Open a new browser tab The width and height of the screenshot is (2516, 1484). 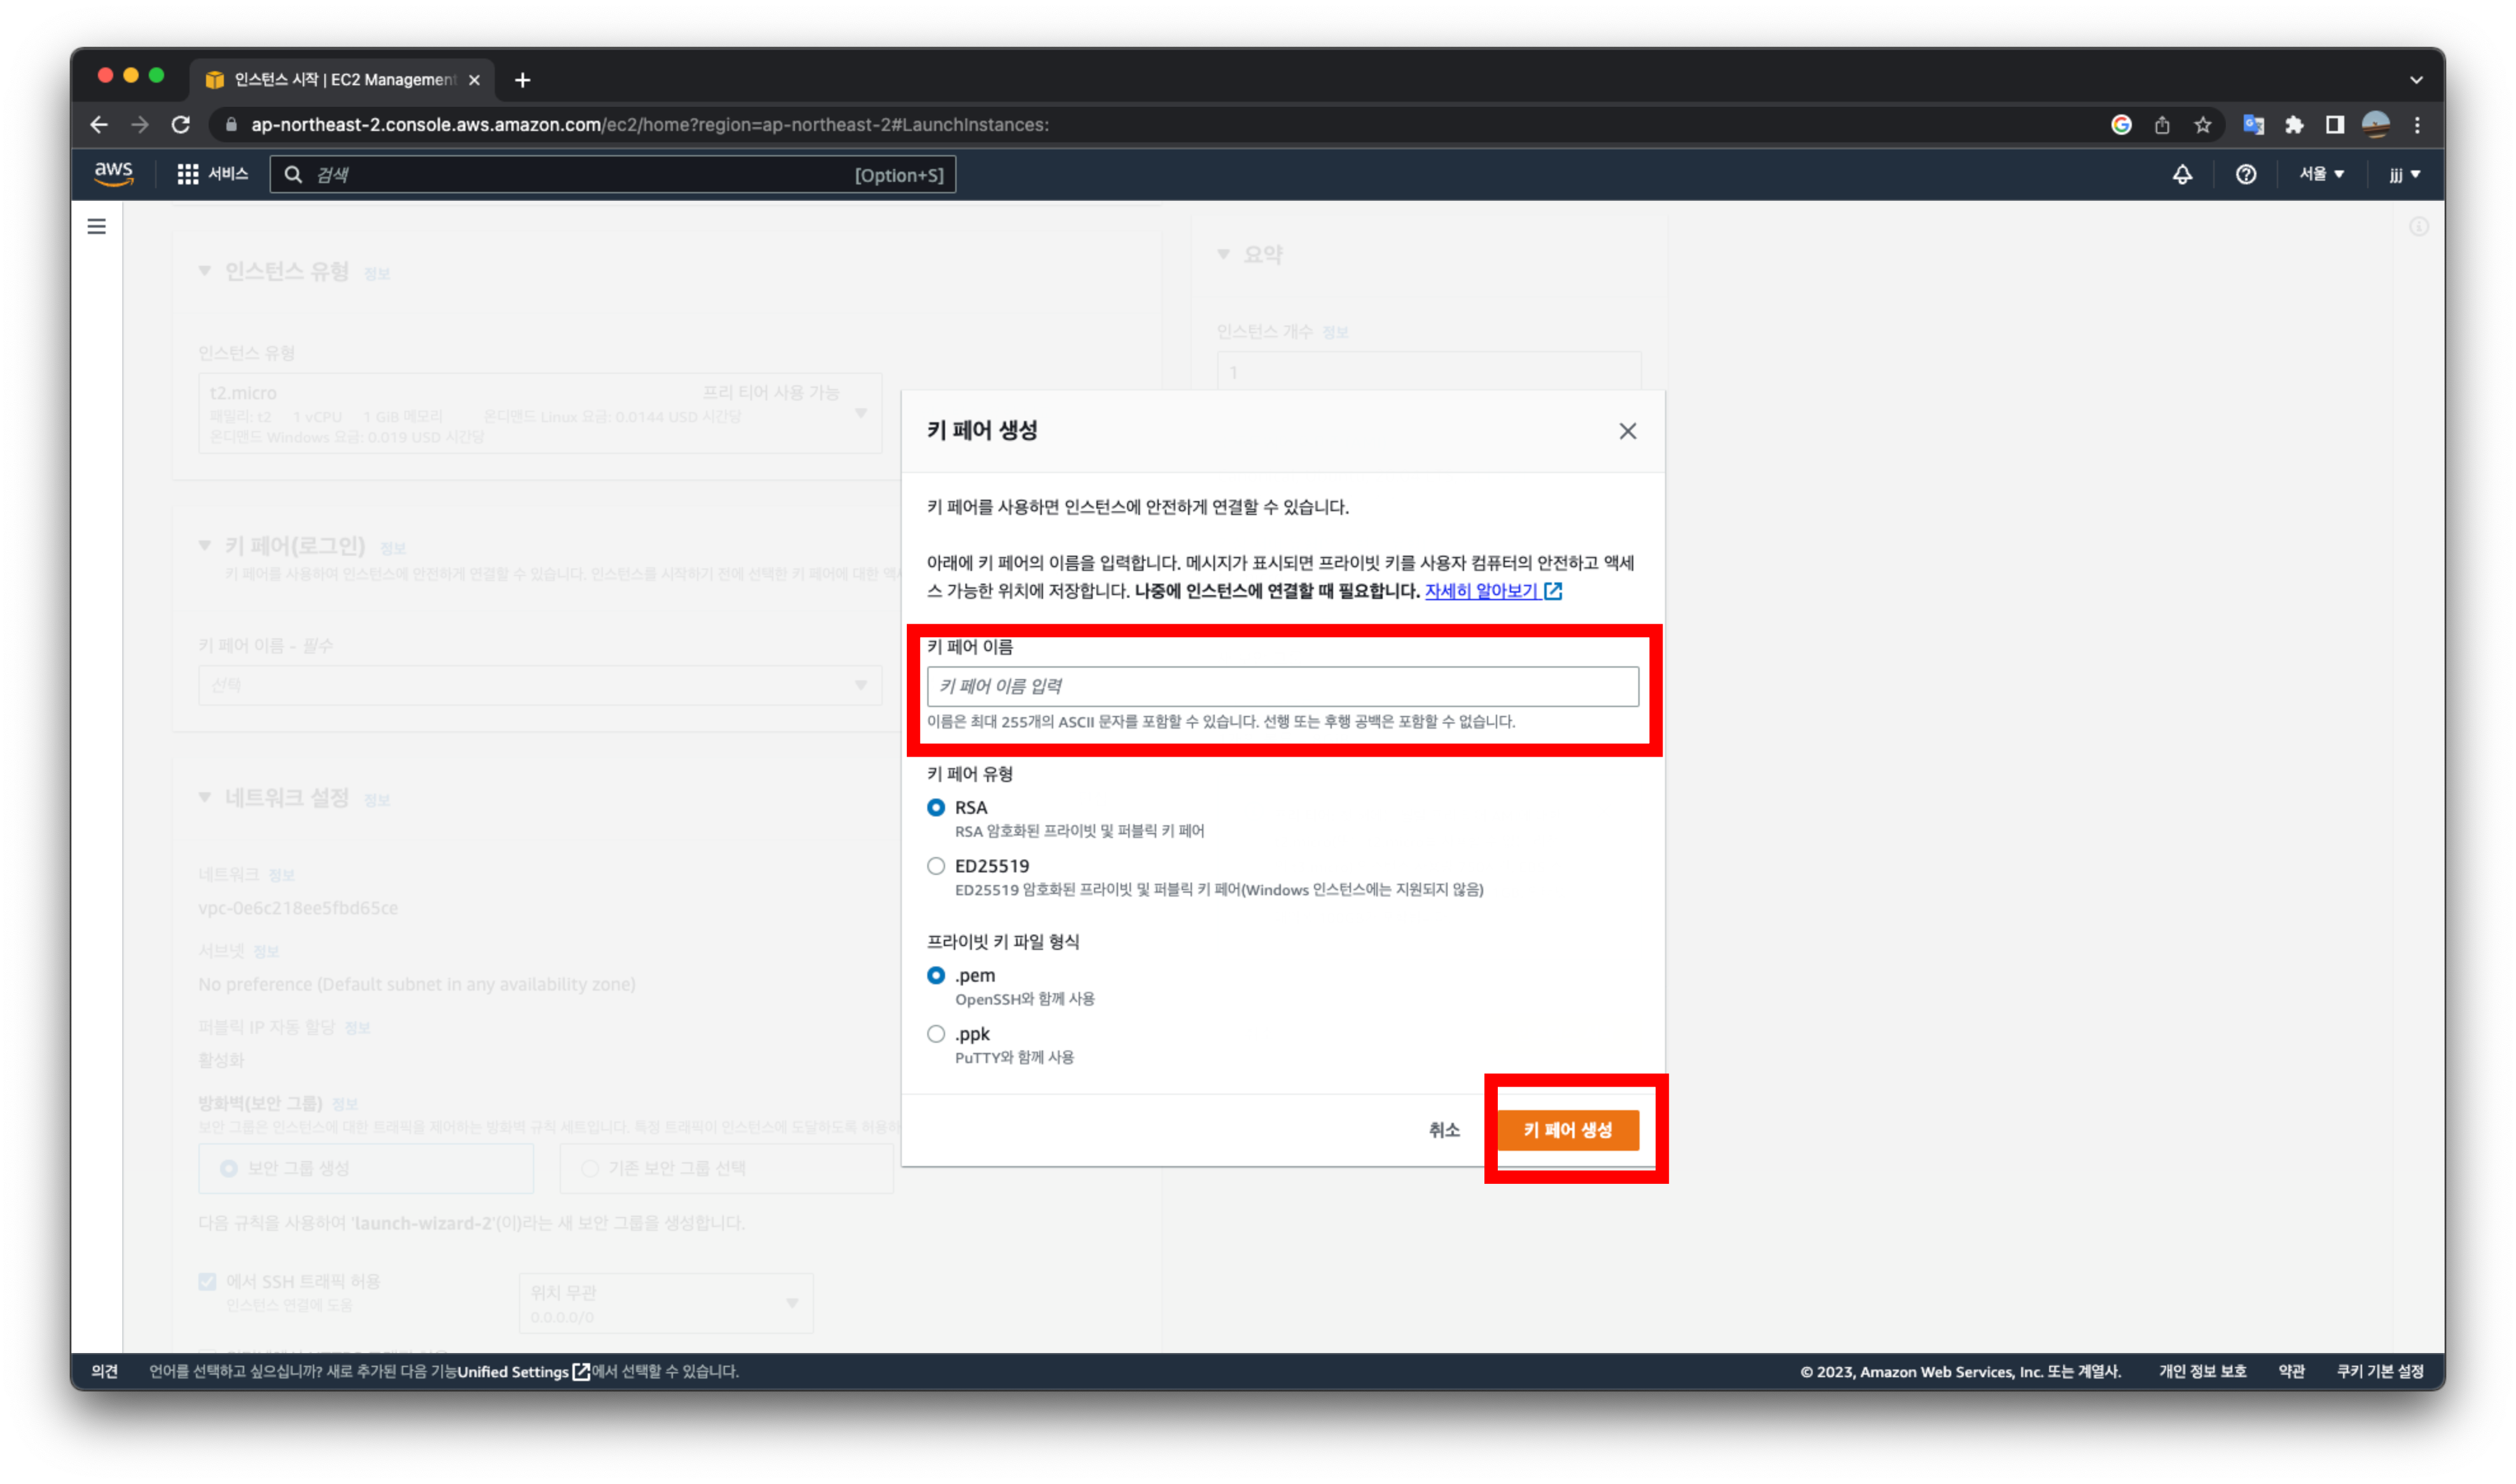coord(522,80)
